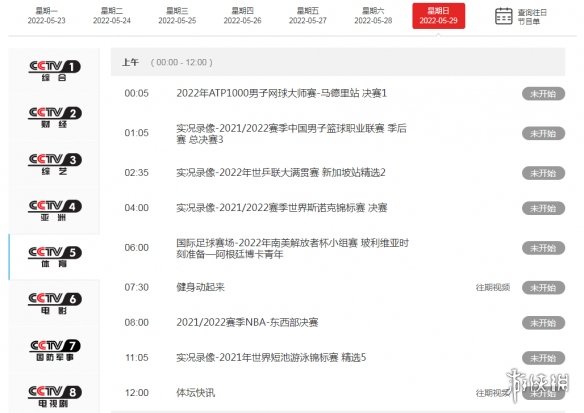Click 未开始 button for 11:05 游泳锦标赛 program

tap(543, 358)
